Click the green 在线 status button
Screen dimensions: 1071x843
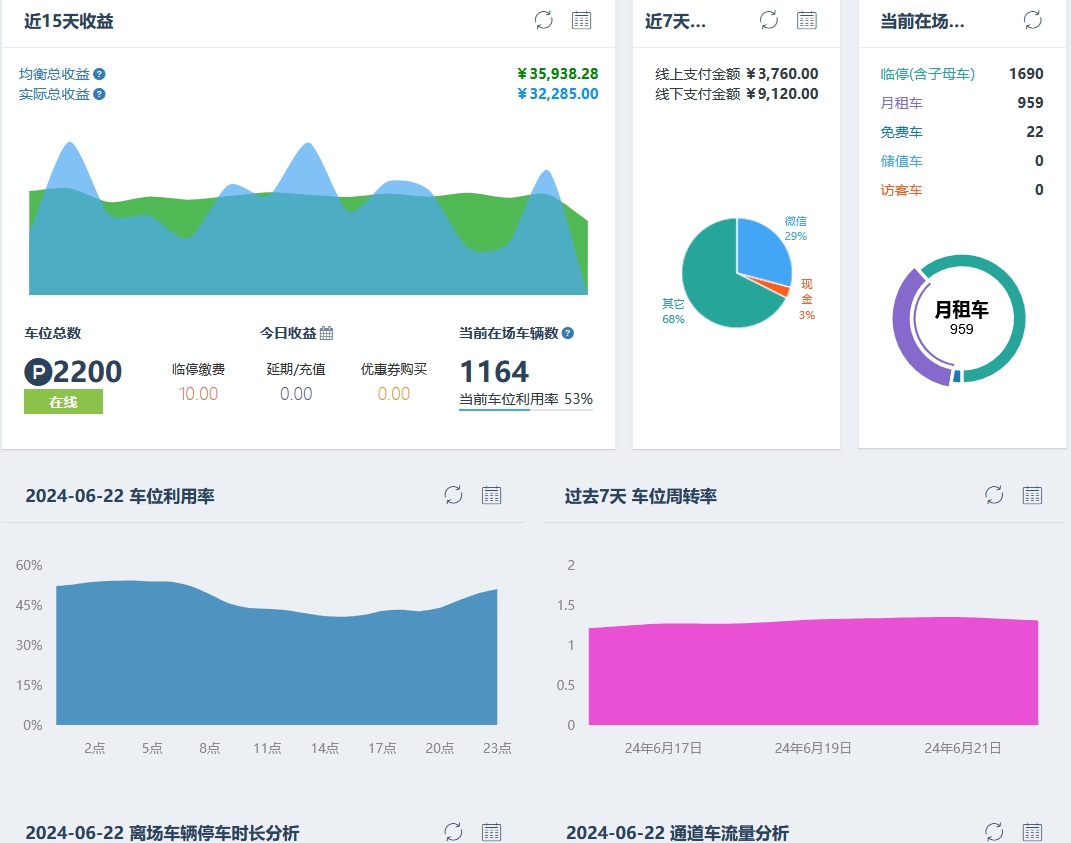click(x=63, y=402)
